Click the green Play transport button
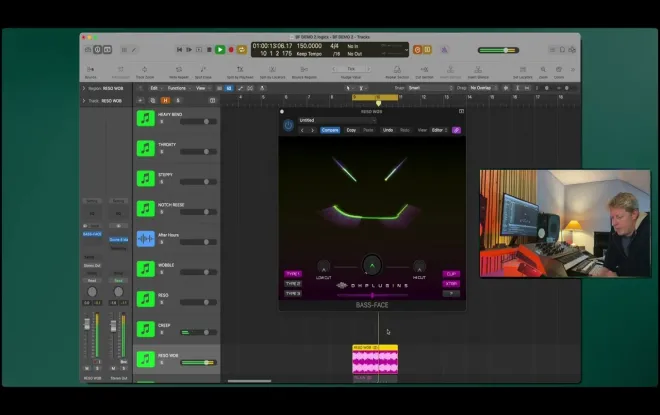Screen dimensions: 660x415 220,50
